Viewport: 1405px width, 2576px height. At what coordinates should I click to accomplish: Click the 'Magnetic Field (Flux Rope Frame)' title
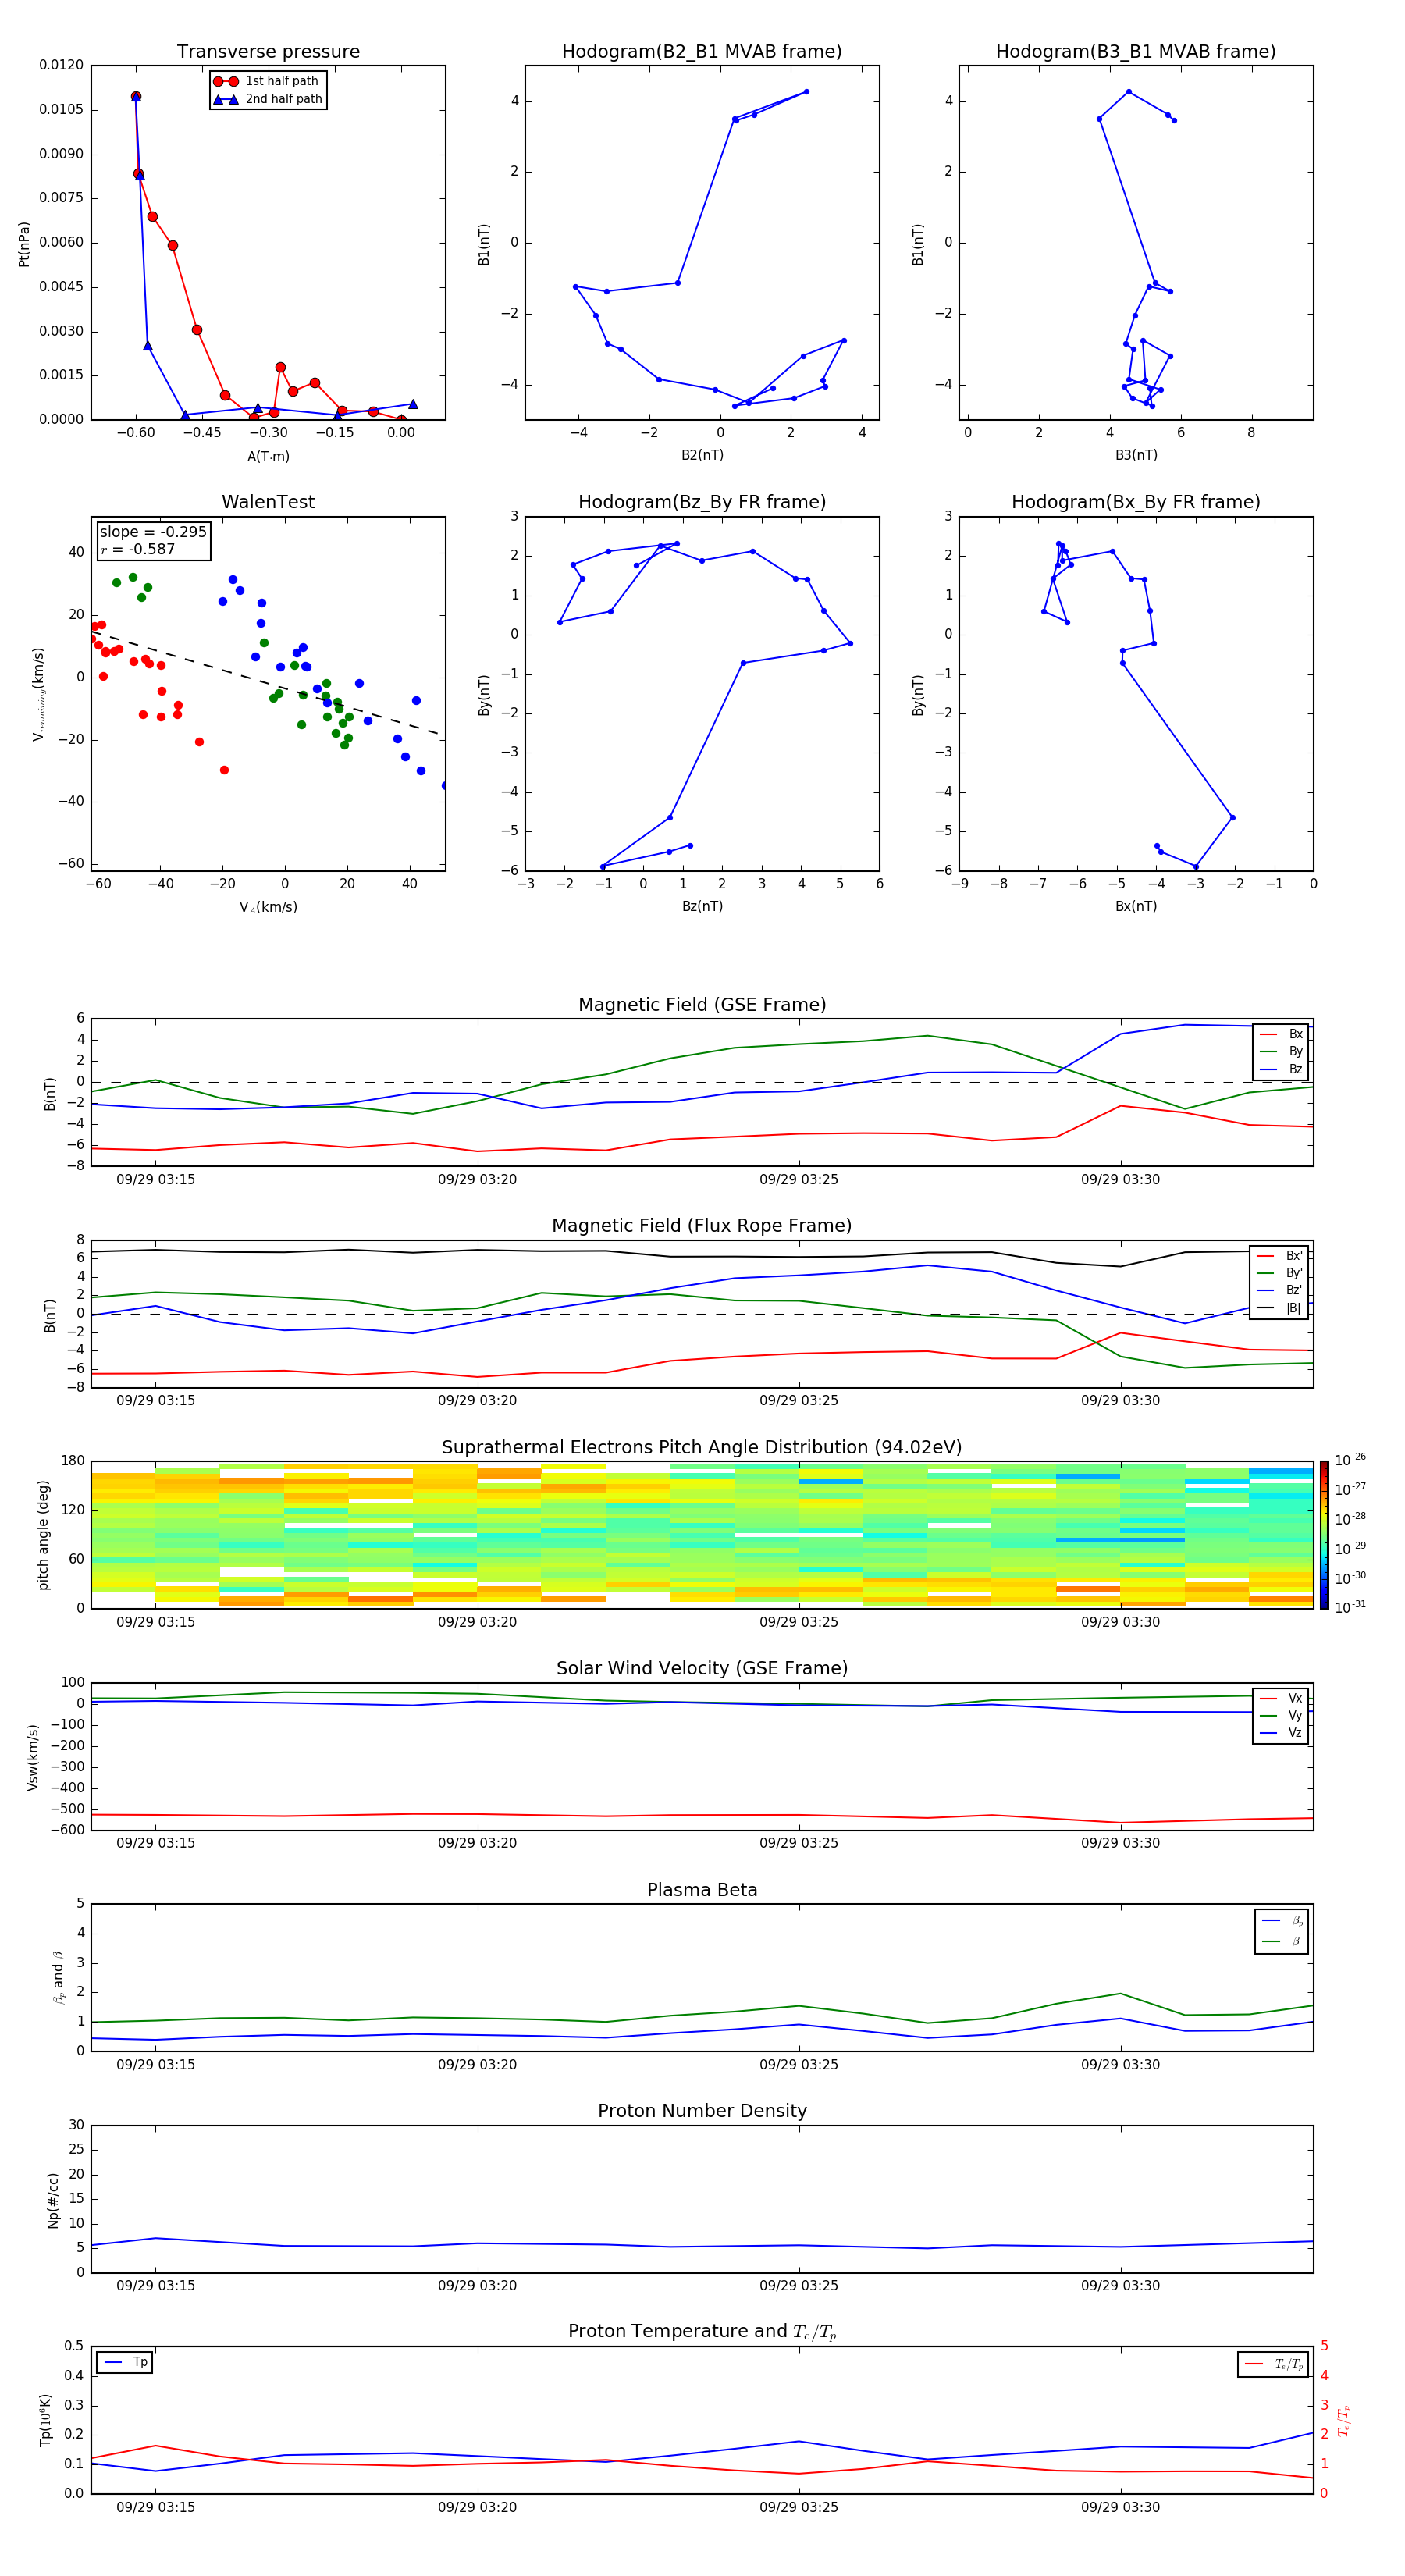pos(702,1226)
